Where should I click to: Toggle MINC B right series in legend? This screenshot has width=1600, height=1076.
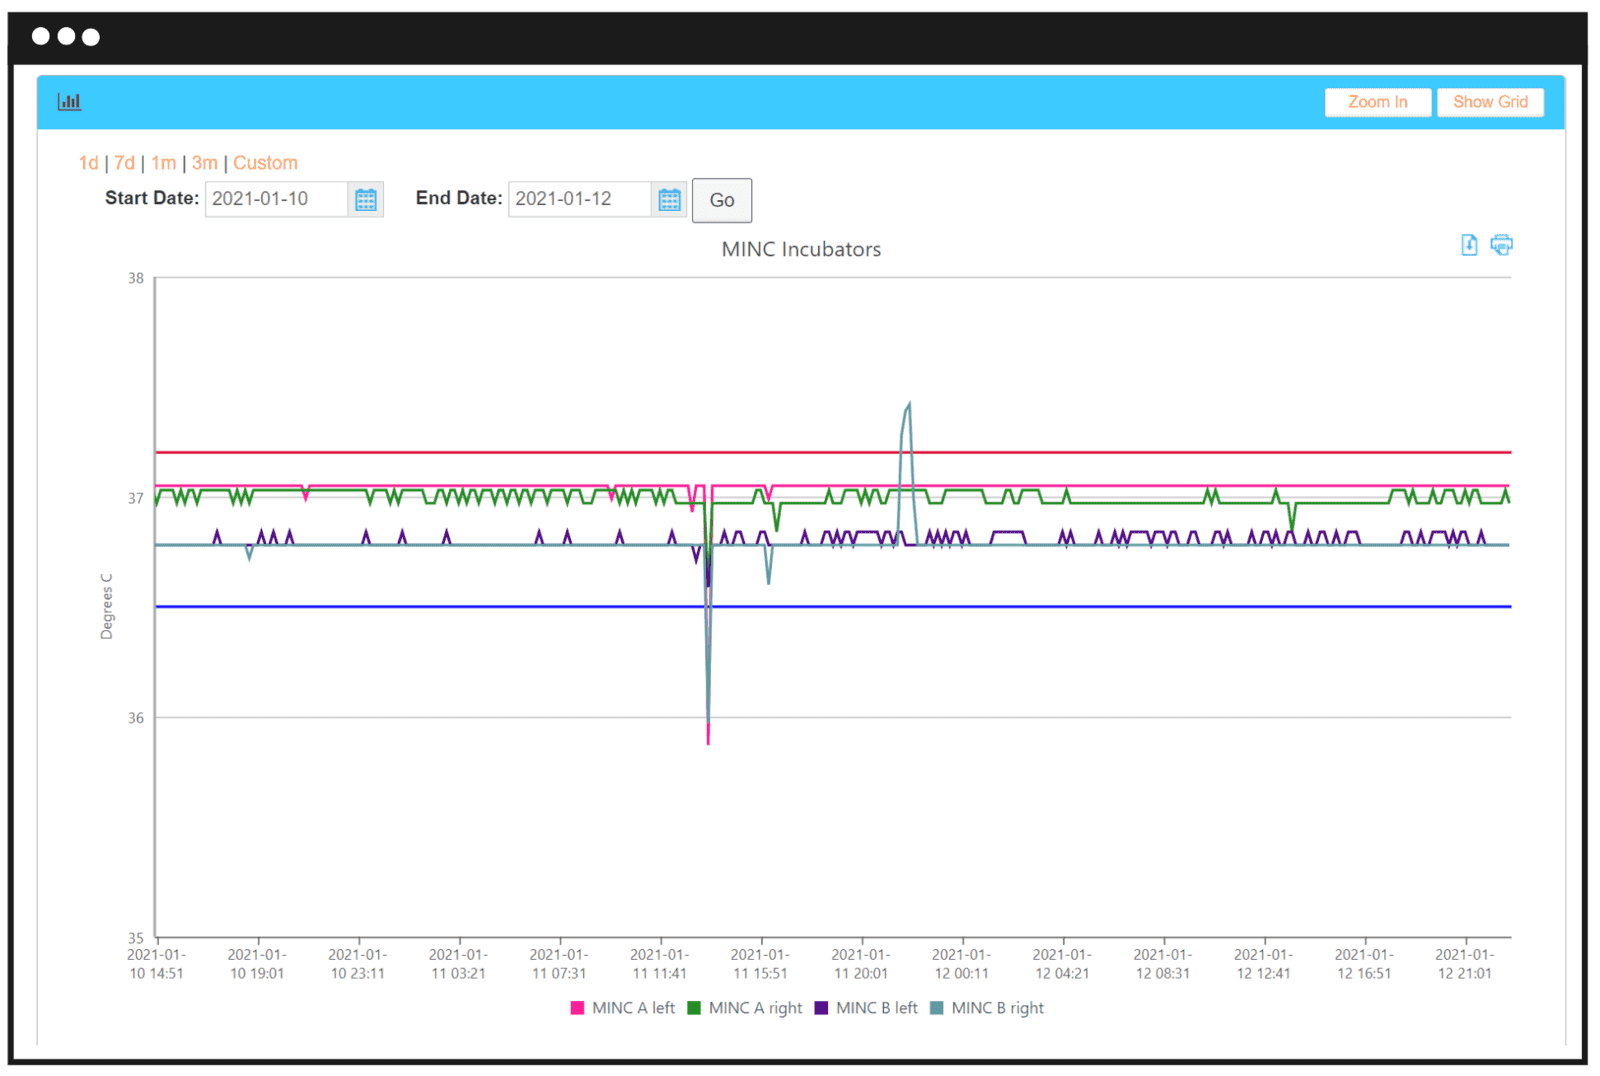[987, 1008]
